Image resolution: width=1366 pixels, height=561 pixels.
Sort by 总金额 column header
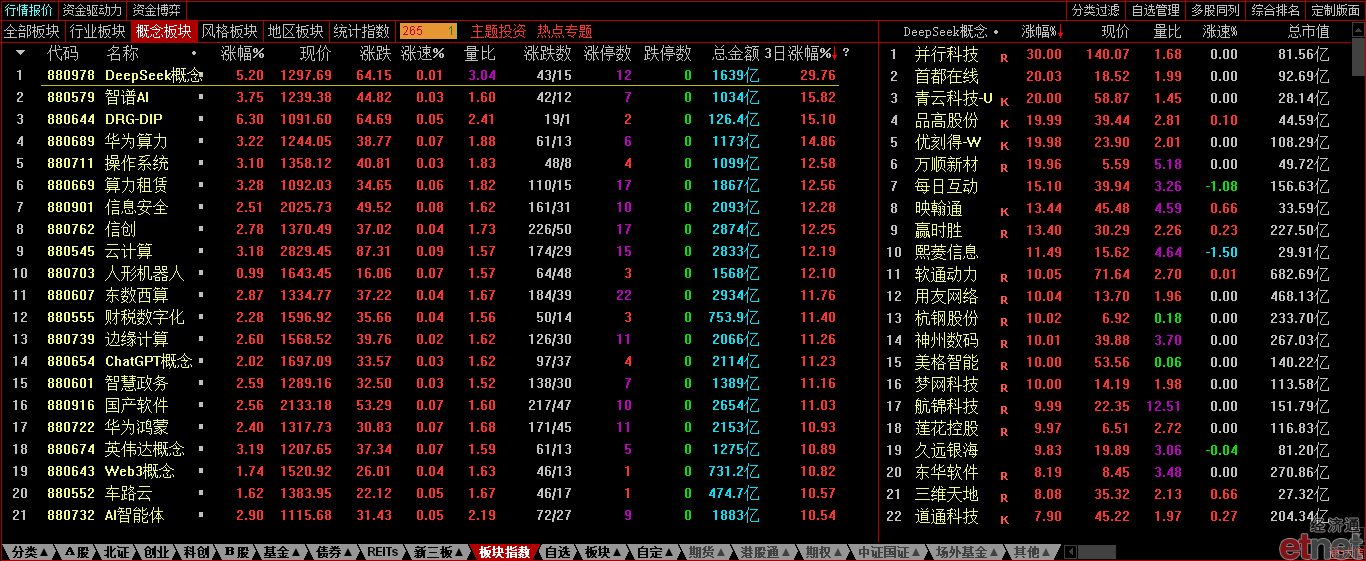point(736,52)
